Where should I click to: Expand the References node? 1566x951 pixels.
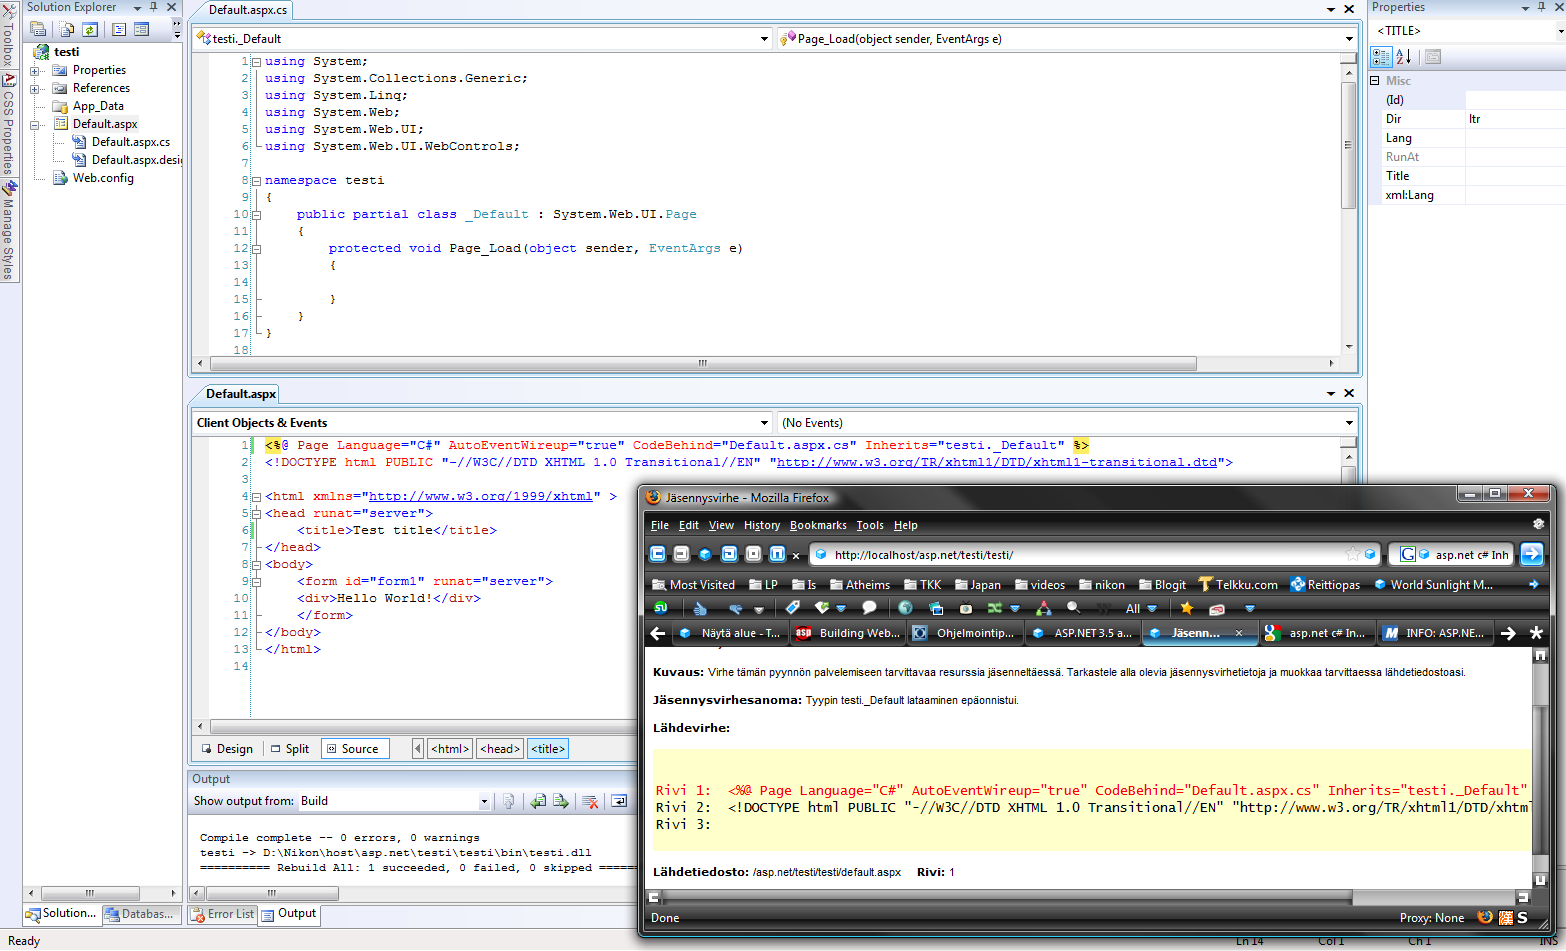coord(35,88)
